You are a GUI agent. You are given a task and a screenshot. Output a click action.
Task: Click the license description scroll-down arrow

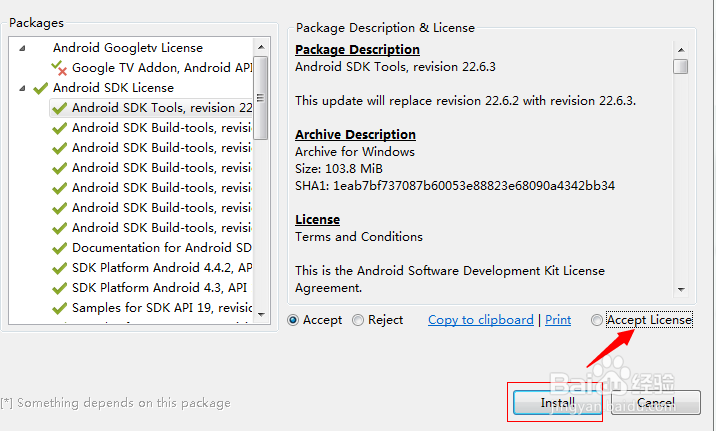(681, 289)
